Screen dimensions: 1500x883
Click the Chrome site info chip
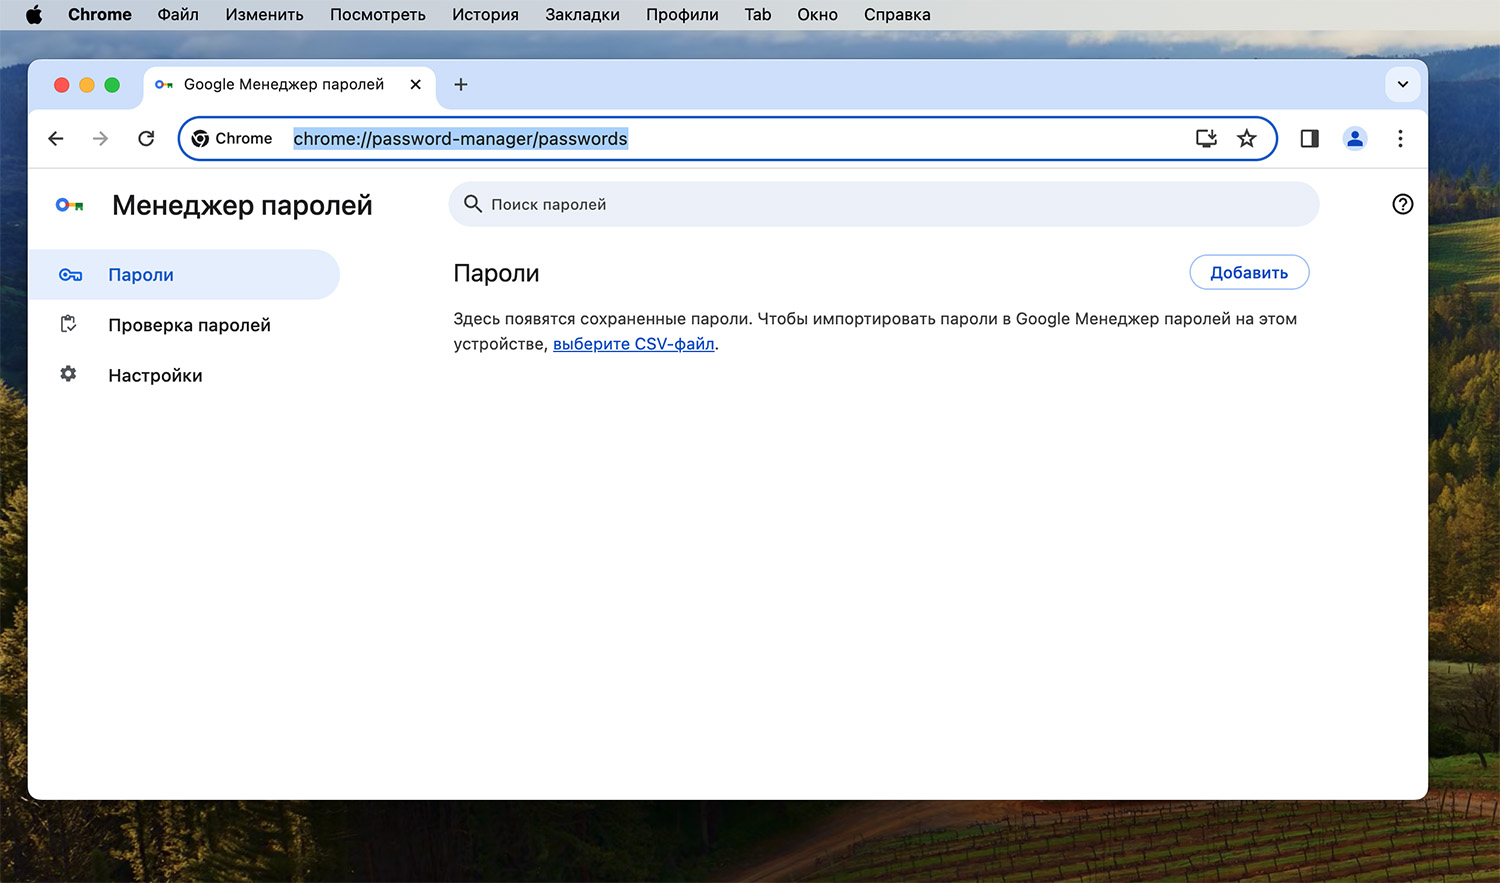(x=232, y=139)
